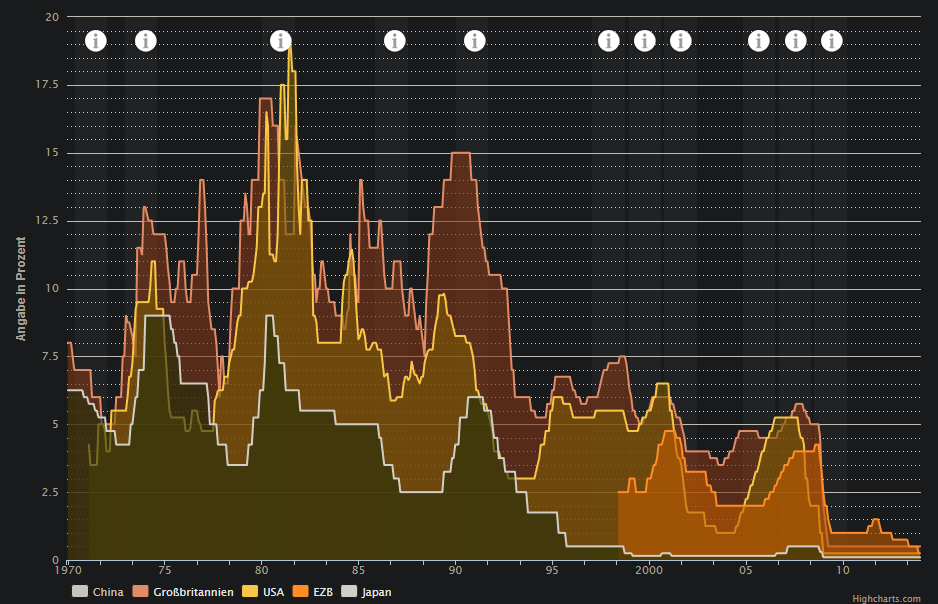
Task: Select the y-axis value 2.5
Action: coord(50,492)
